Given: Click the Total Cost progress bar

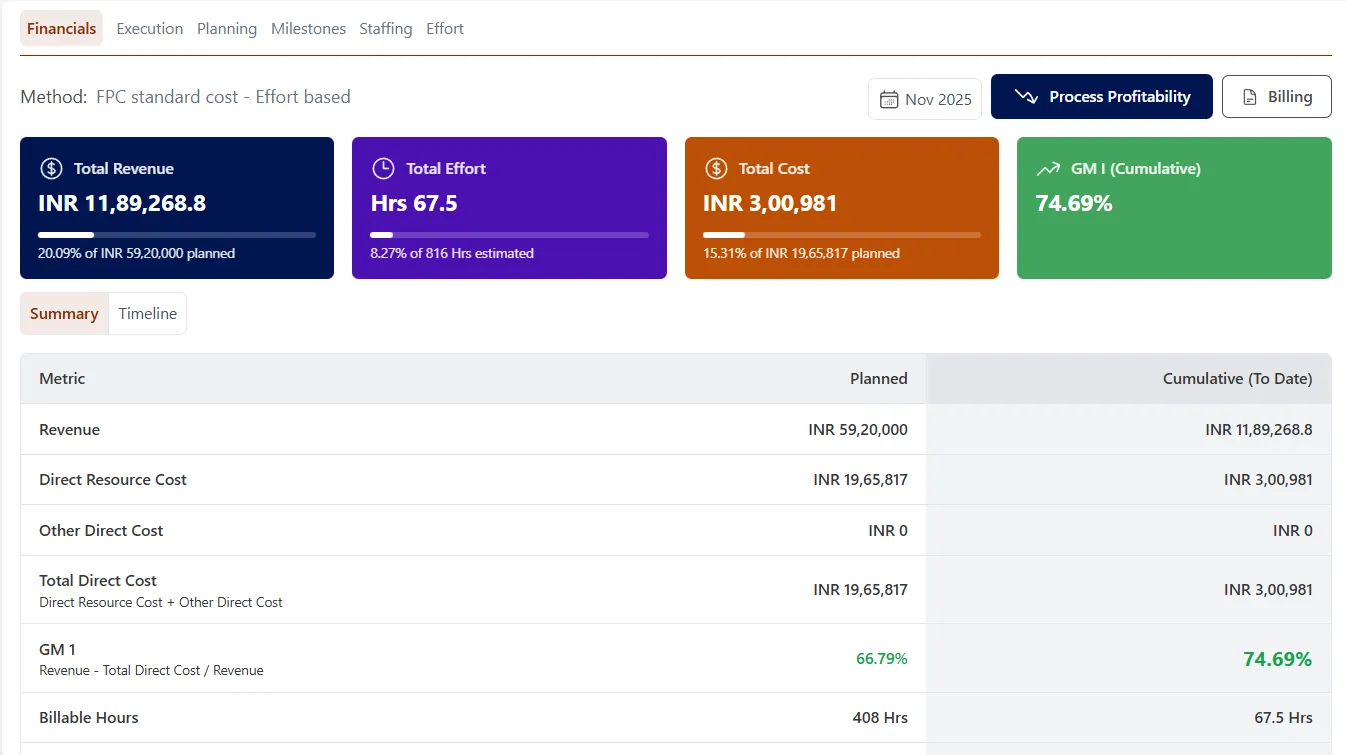Looking at the screenshot, I should pos(842,235).
